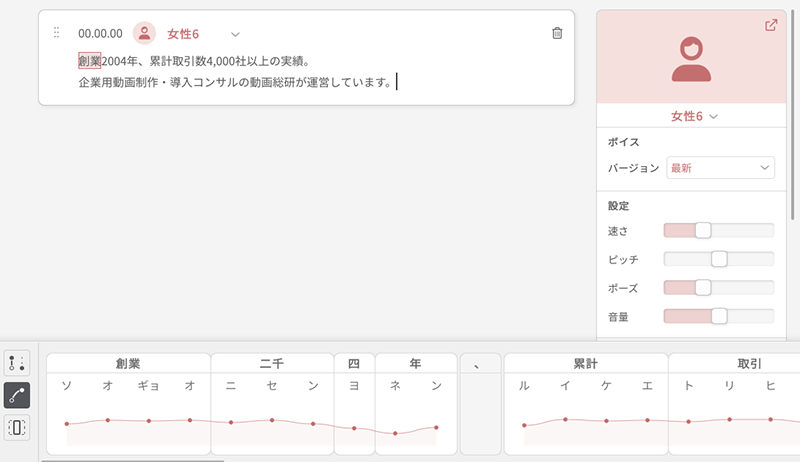800x462 pixels.
Task: Adjust the ポーズ pause slider
Action: (703, 288)
